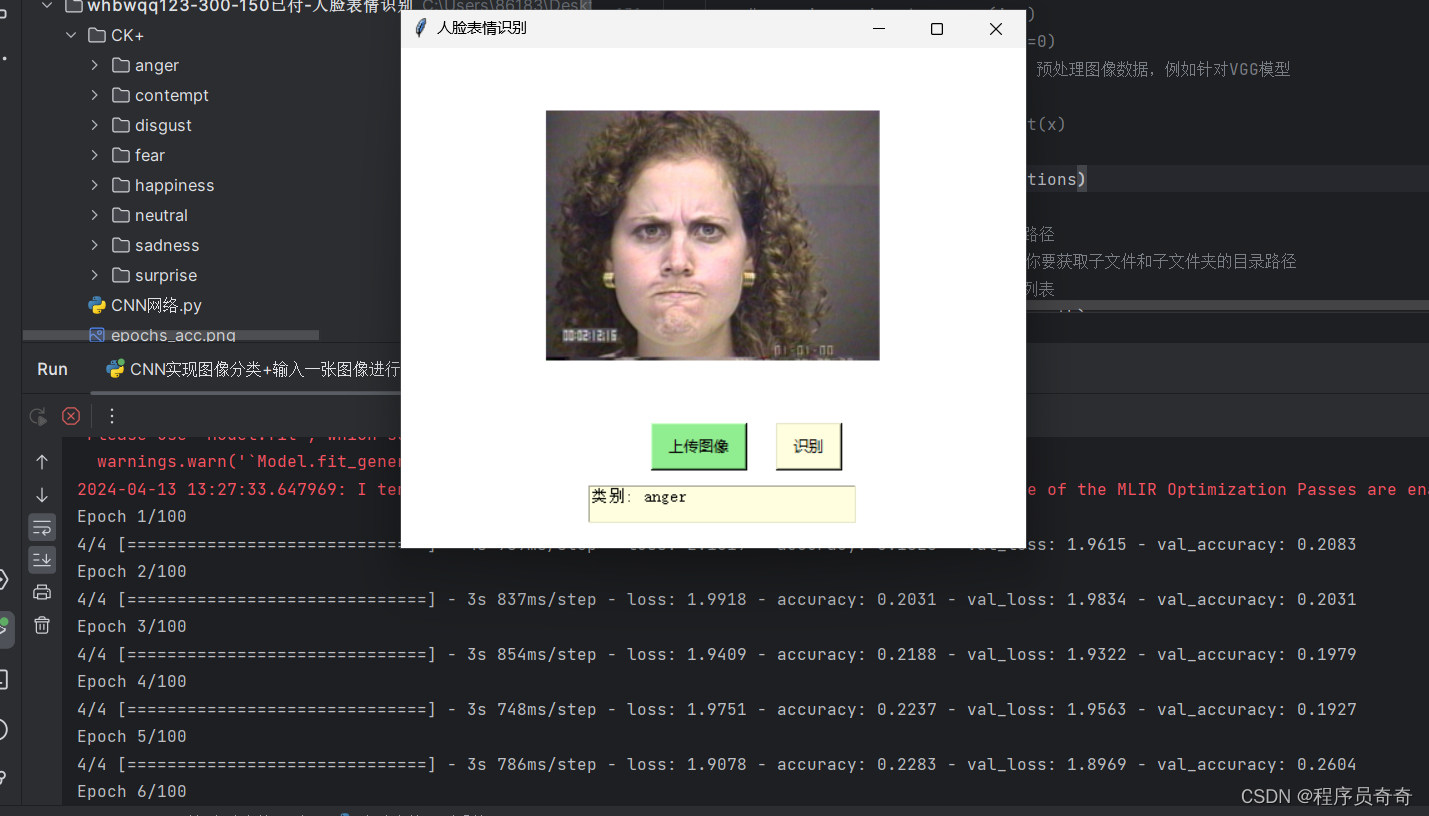Select the happiness folder name

(x=174, y=185)
